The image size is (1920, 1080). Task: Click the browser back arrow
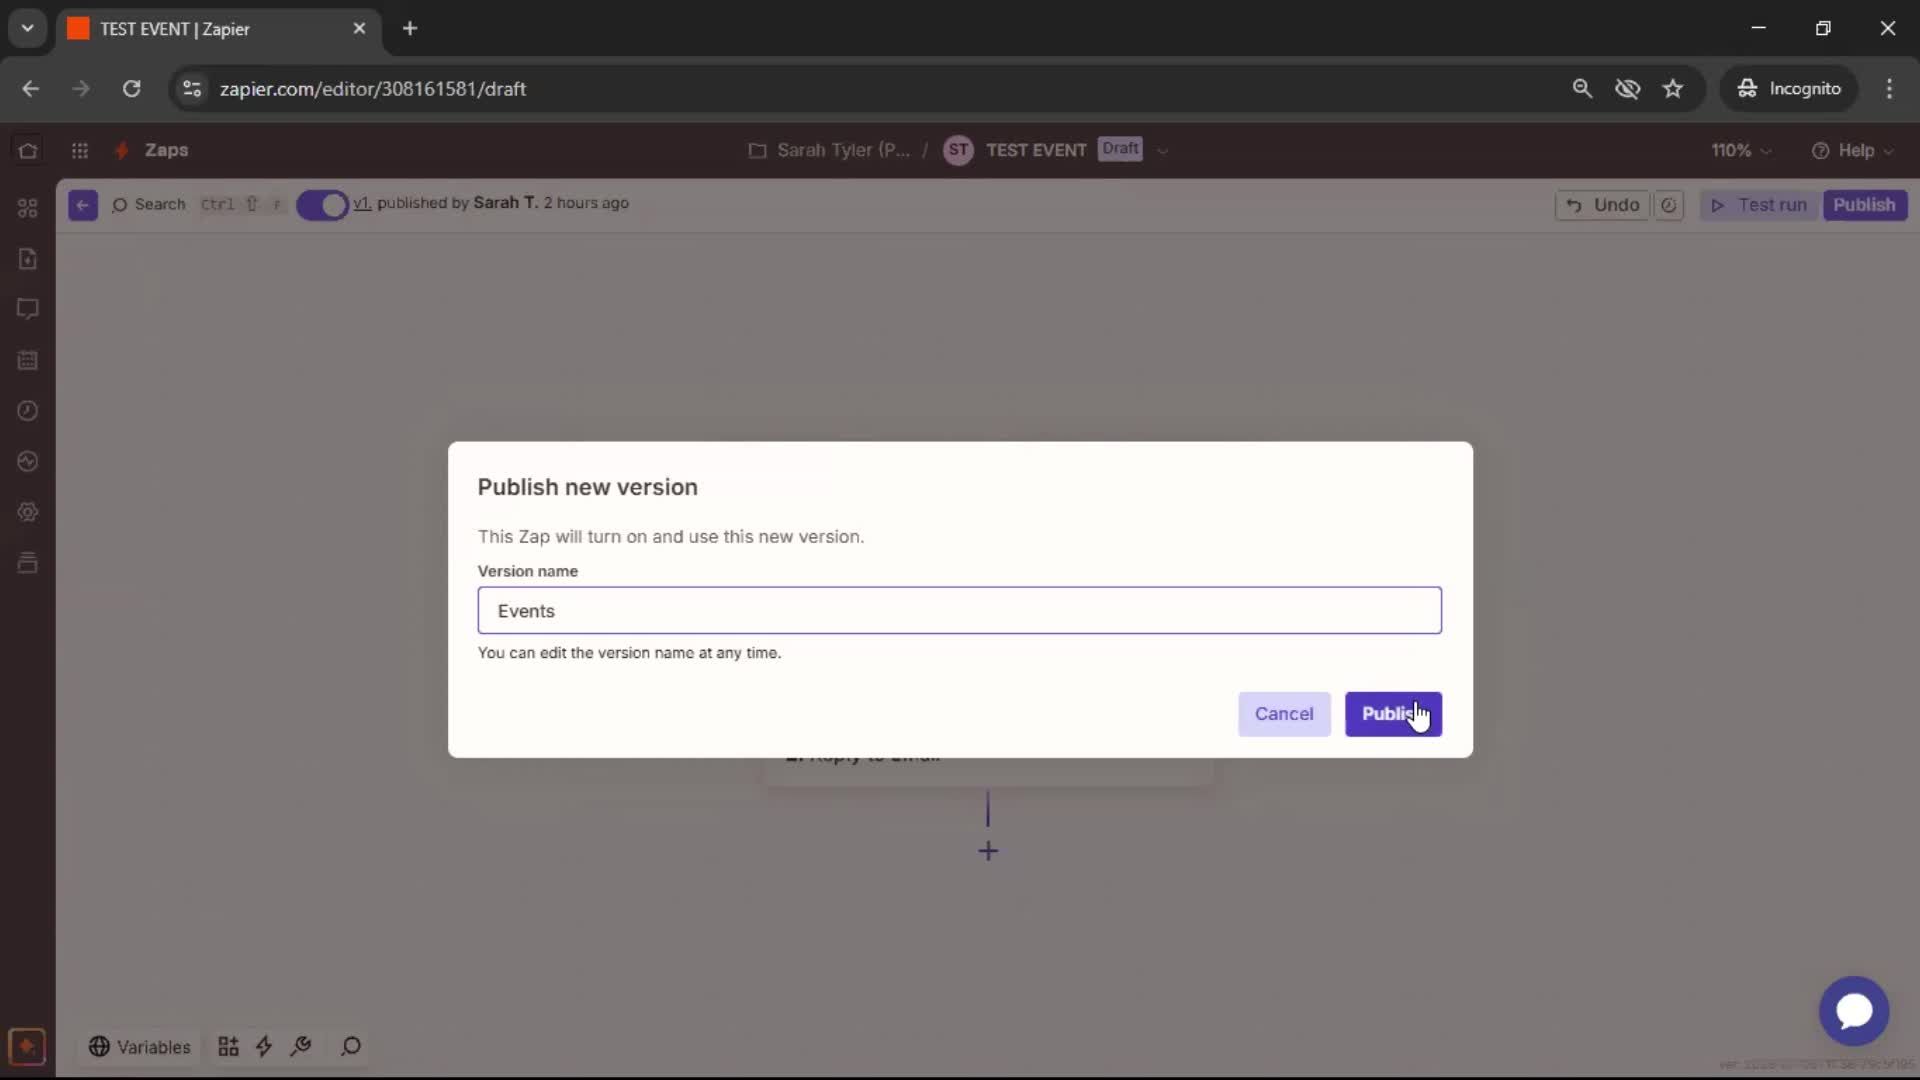31,89
